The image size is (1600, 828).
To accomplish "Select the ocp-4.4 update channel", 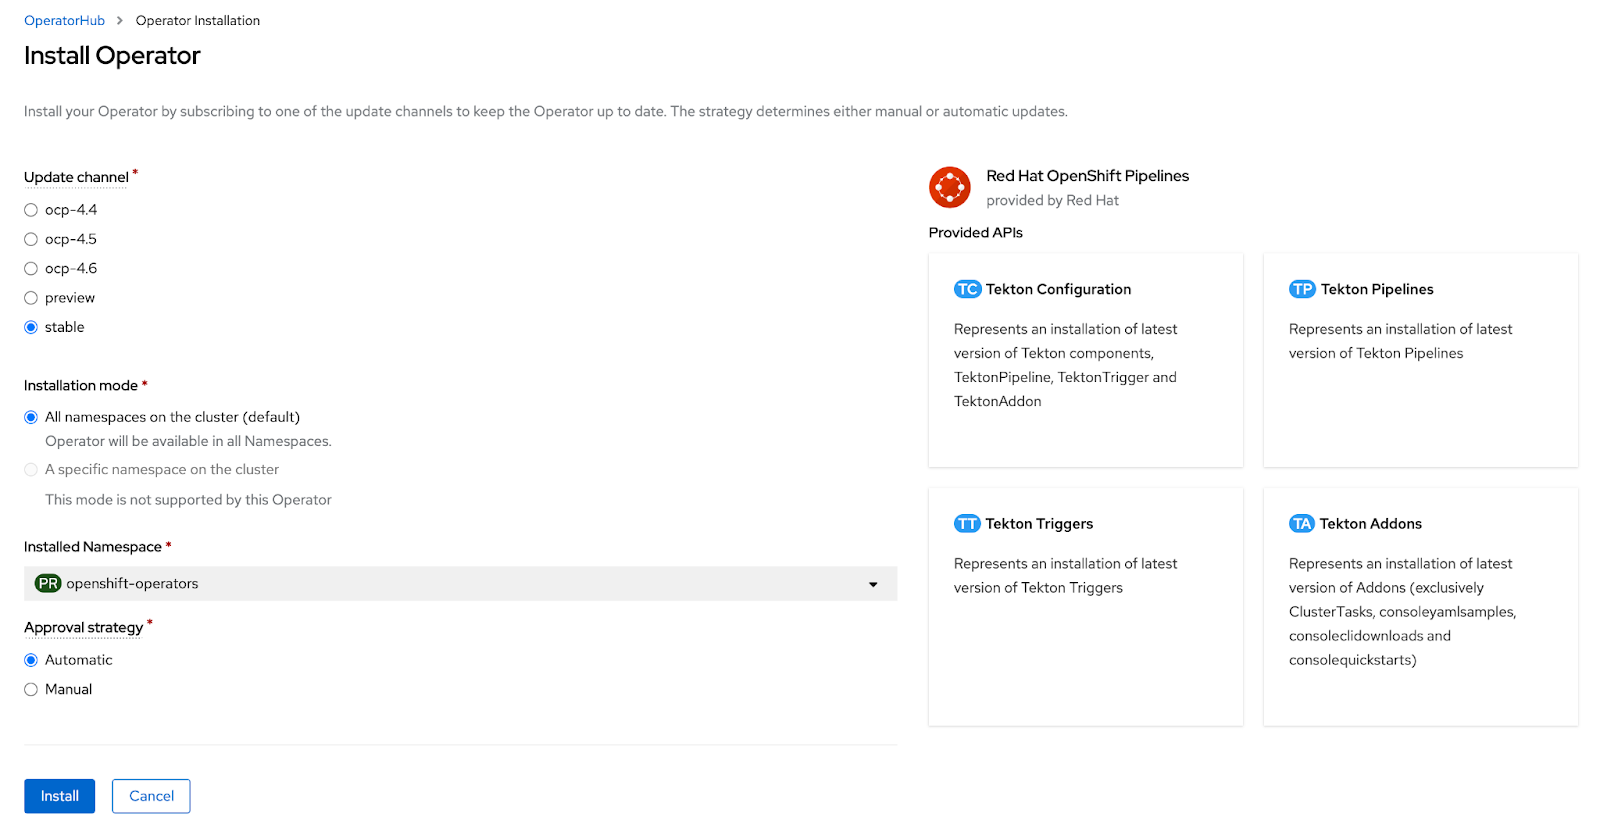I will click(x=31, y=210).
